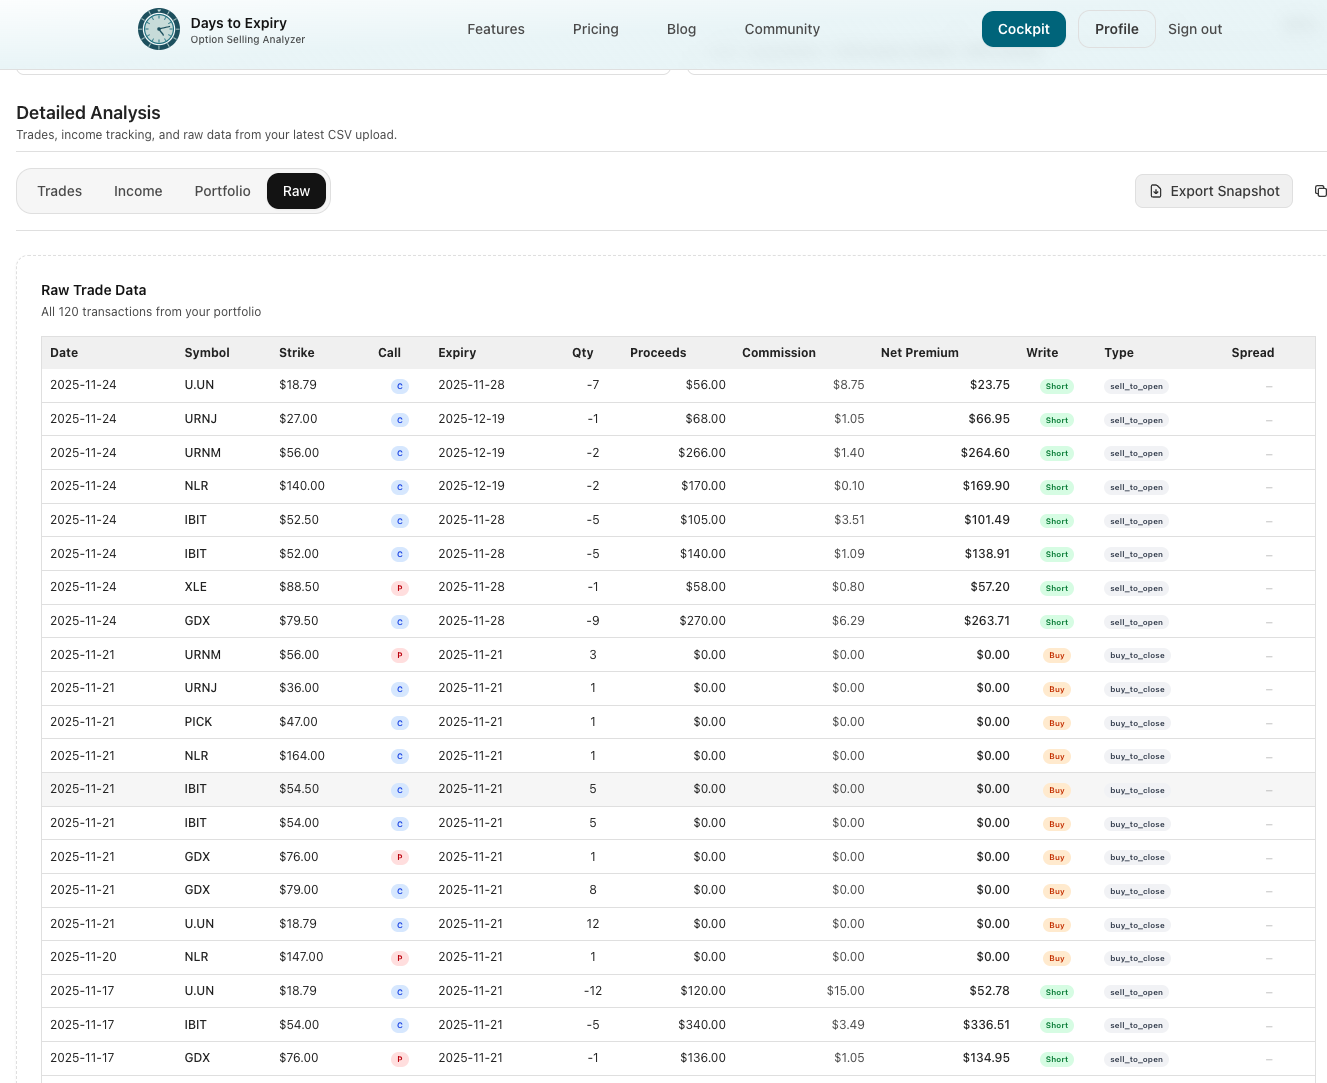Select the C call badge on the URNJ row

click(x=400, y=419)
